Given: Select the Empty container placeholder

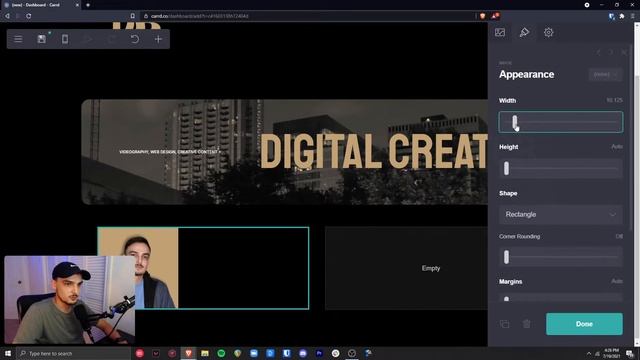Looking at the screenshot, I should coord(406,268).
